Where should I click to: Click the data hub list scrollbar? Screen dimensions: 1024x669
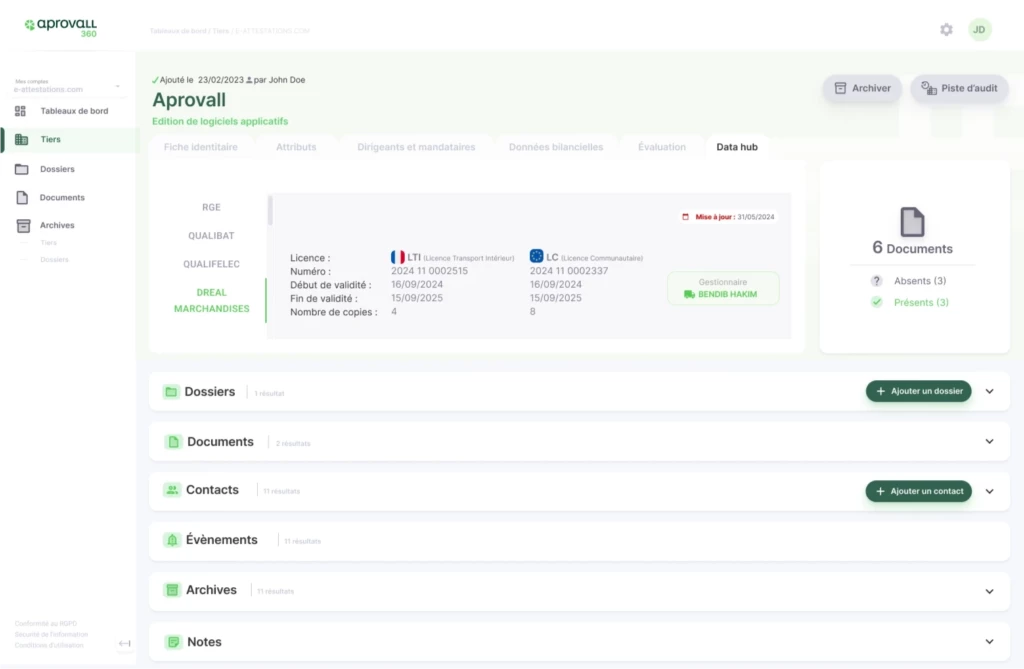coord(270,210)
